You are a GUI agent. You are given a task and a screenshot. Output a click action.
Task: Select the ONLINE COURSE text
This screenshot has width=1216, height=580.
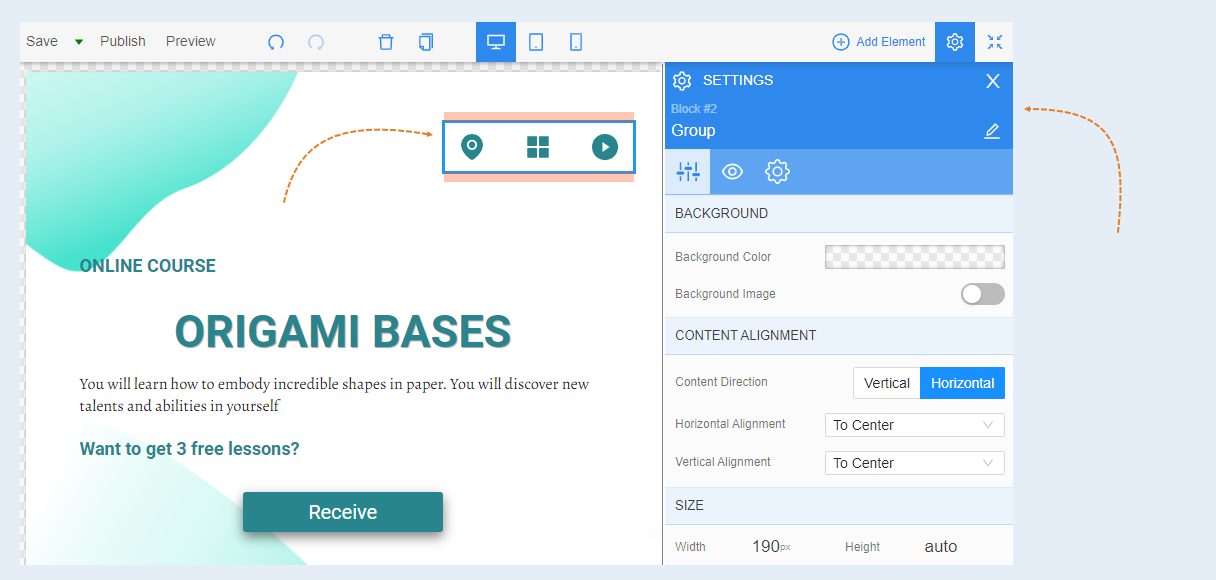(148, 266)
